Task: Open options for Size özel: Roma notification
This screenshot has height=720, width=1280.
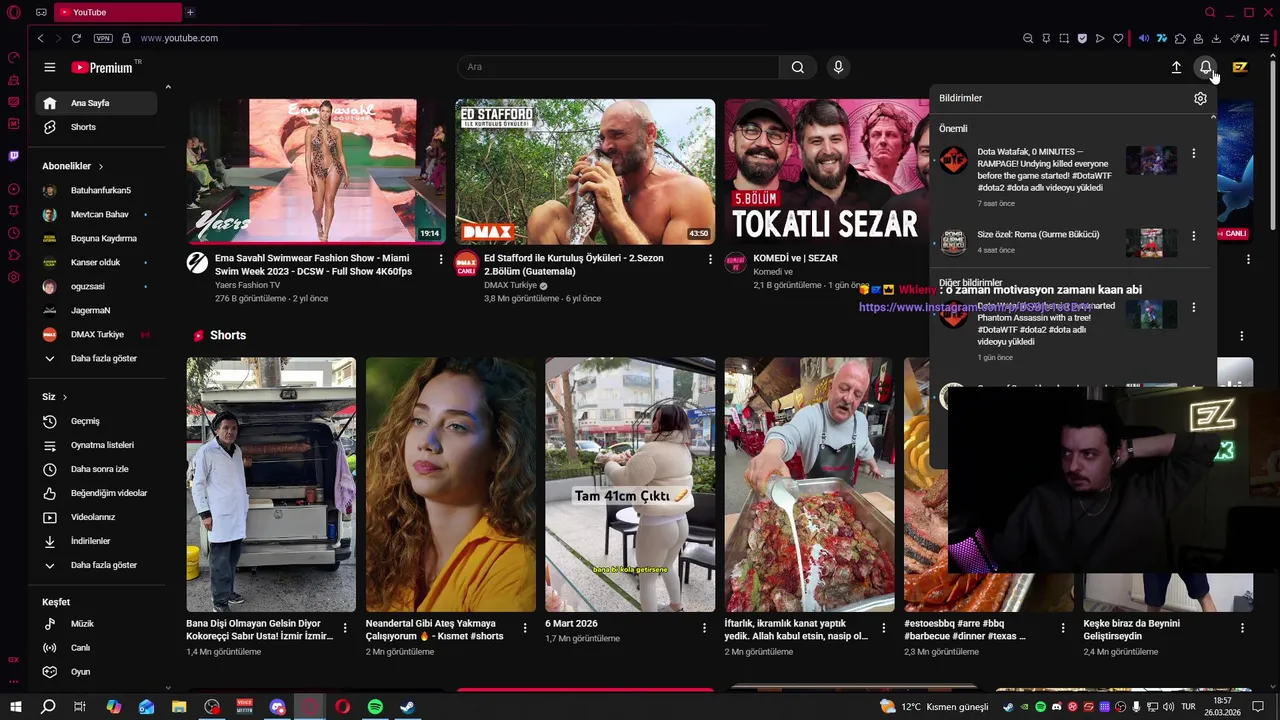Action: 1193,236
